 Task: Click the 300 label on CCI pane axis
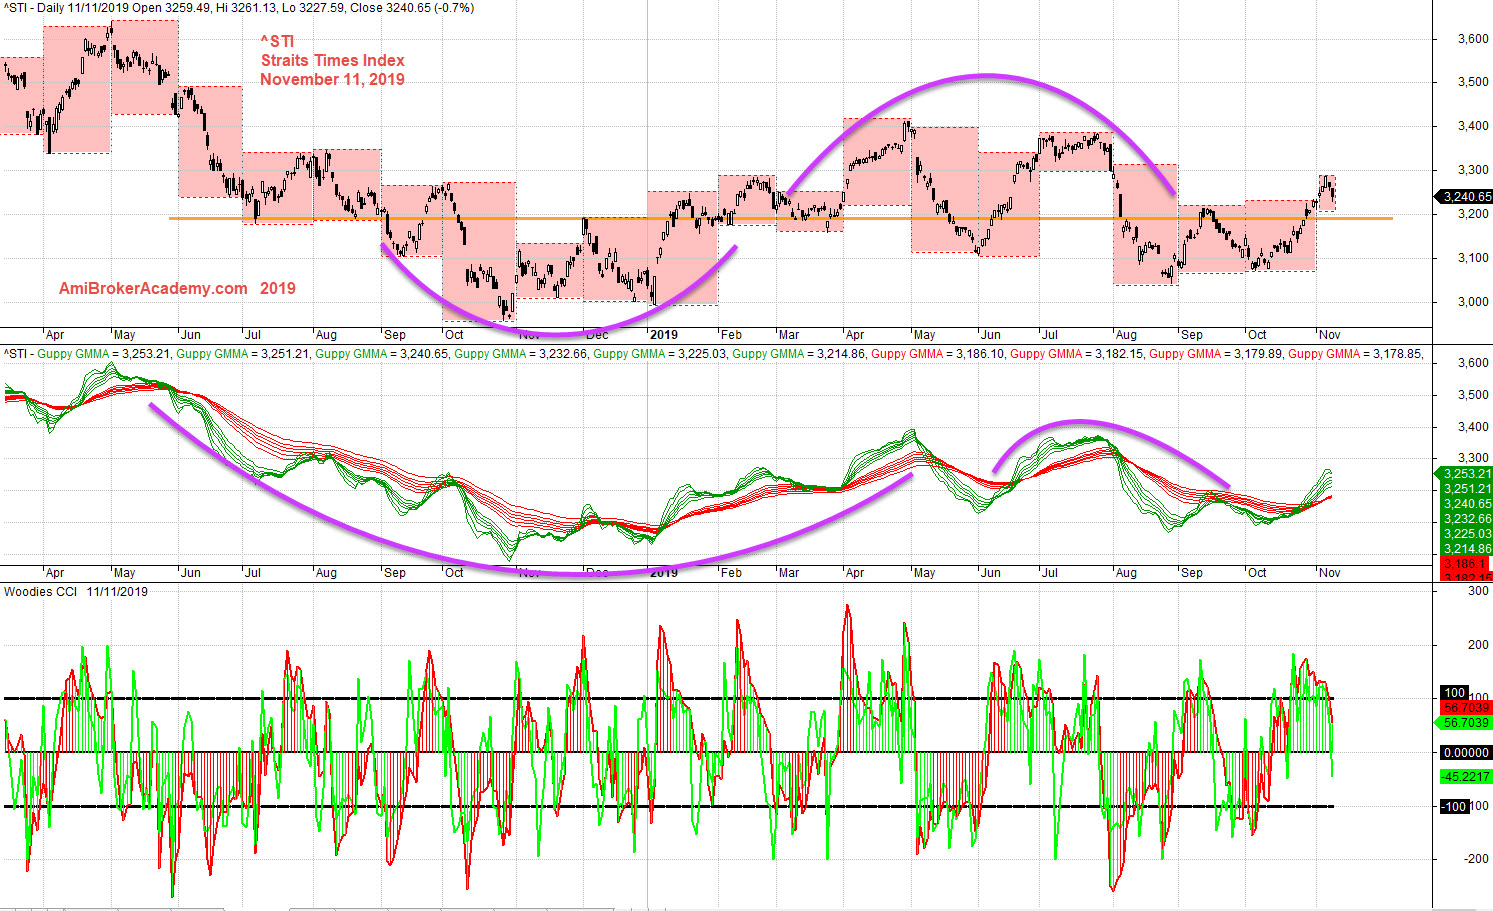[1478, 592]
